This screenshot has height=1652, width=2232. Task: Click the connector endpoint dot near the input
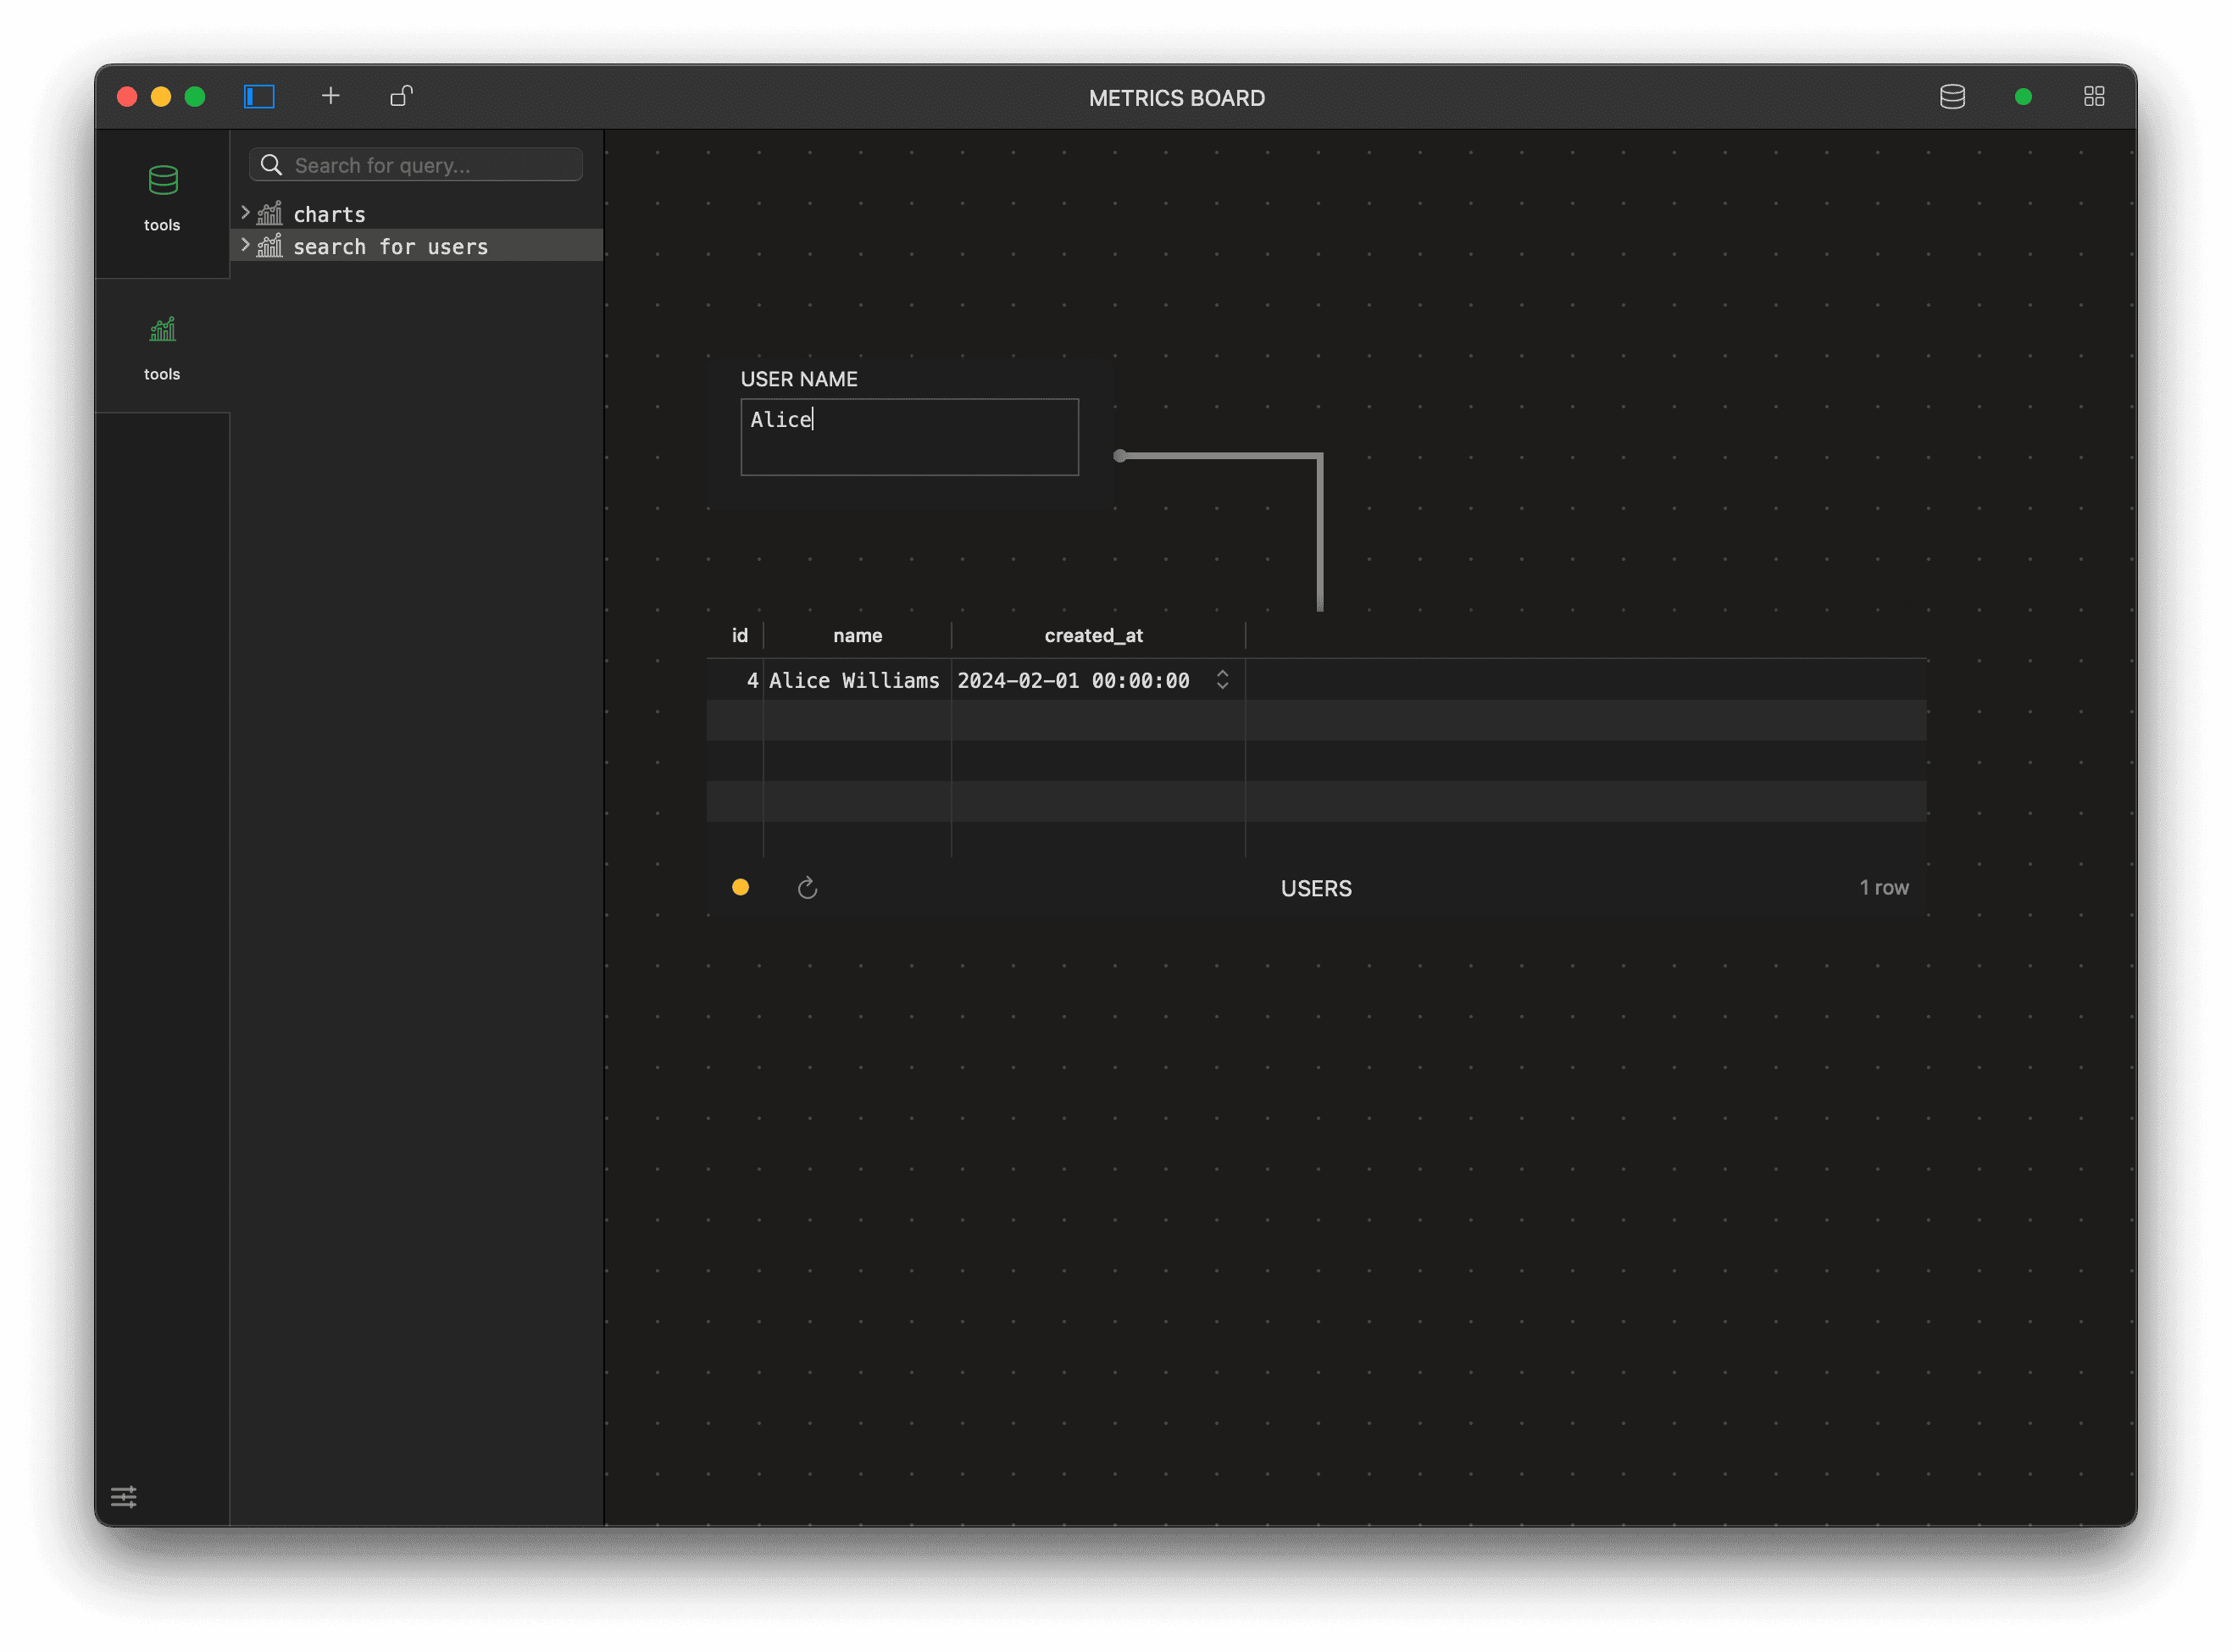click(x=1120, y=456)
